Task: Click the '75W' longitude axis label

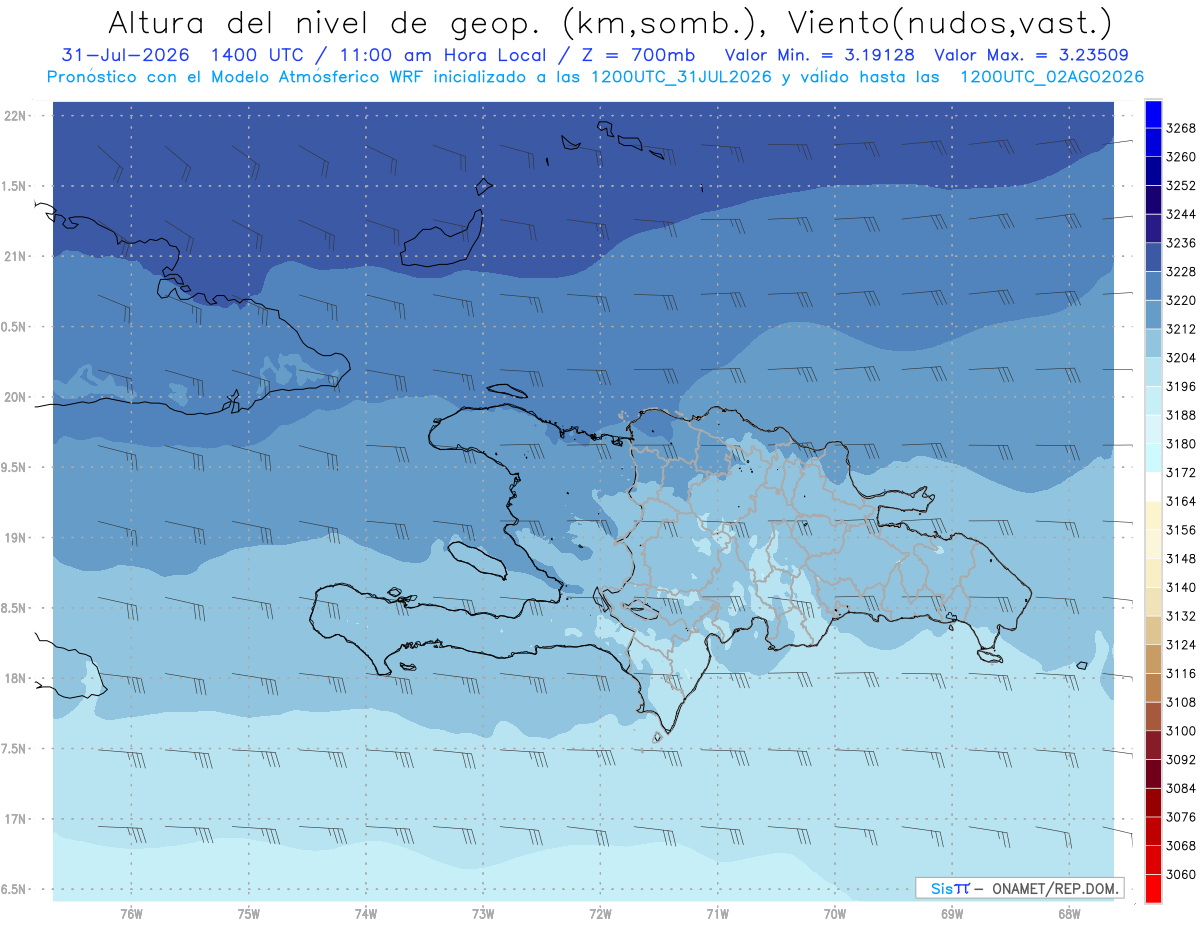Action: tap(249, 913)
